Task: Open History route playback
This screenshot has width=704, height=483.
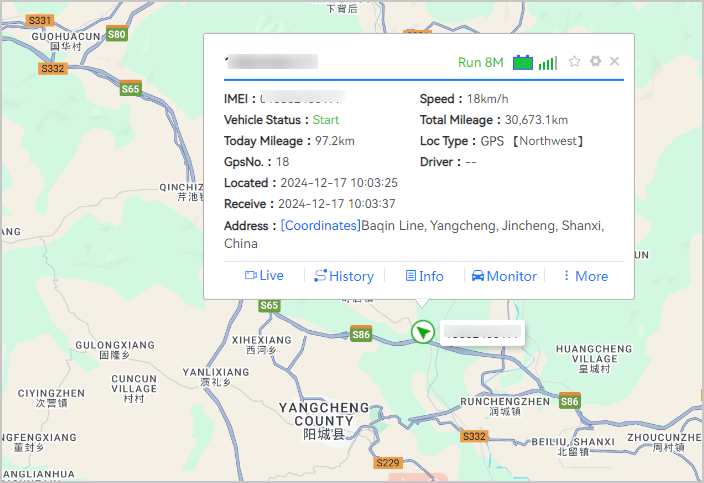Action: pos(343,276)
